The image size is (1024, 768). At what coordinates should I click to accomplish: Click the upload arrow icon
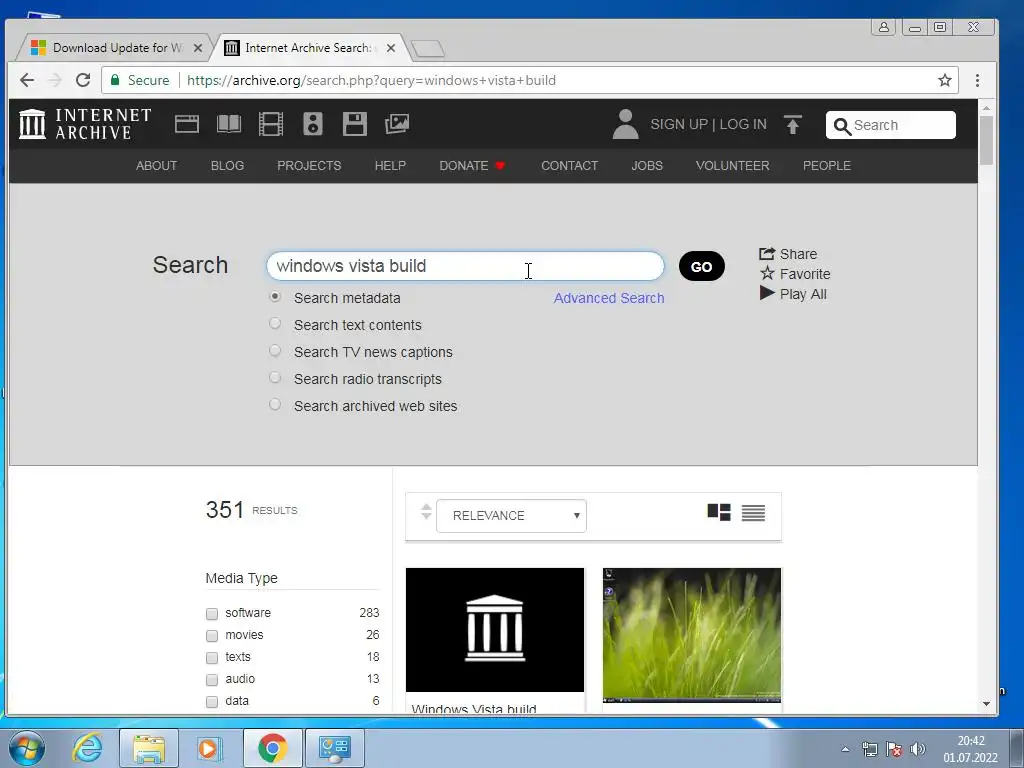click(793, 124)
